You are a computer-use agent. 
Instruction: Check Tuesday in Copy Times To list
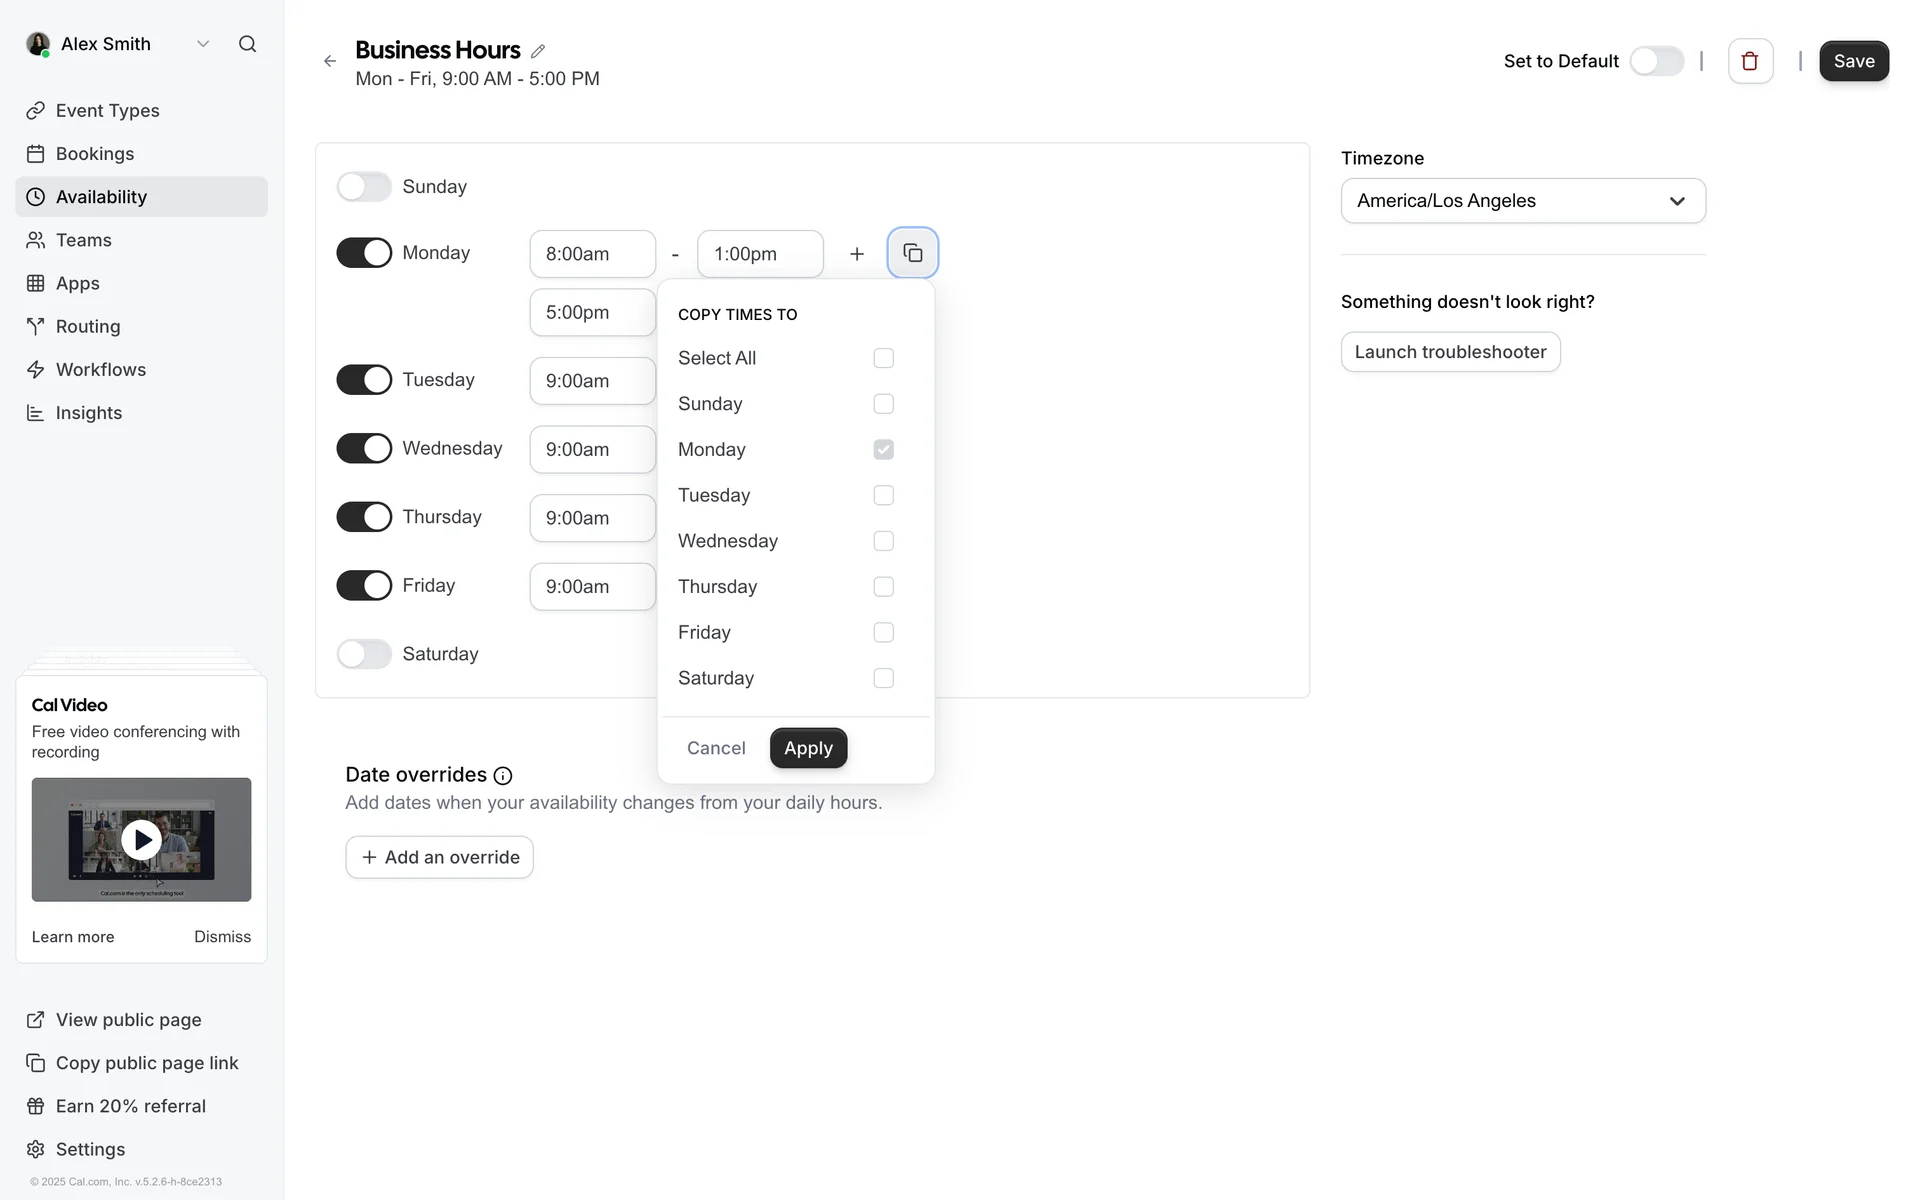point(883,495)
